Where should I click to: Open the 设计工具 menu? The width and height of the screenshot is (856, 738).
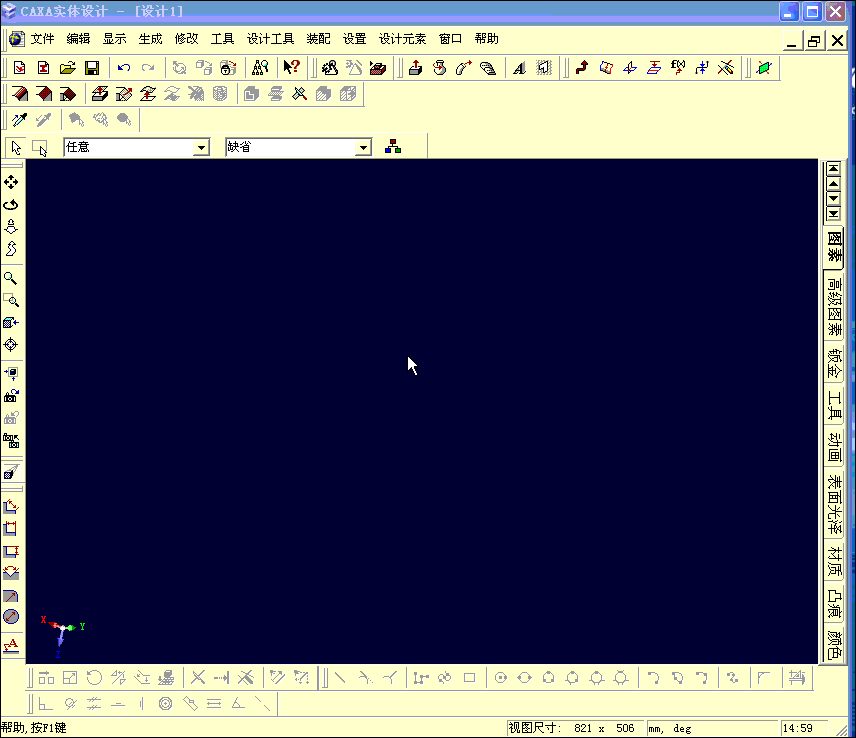tap(270, 39)
